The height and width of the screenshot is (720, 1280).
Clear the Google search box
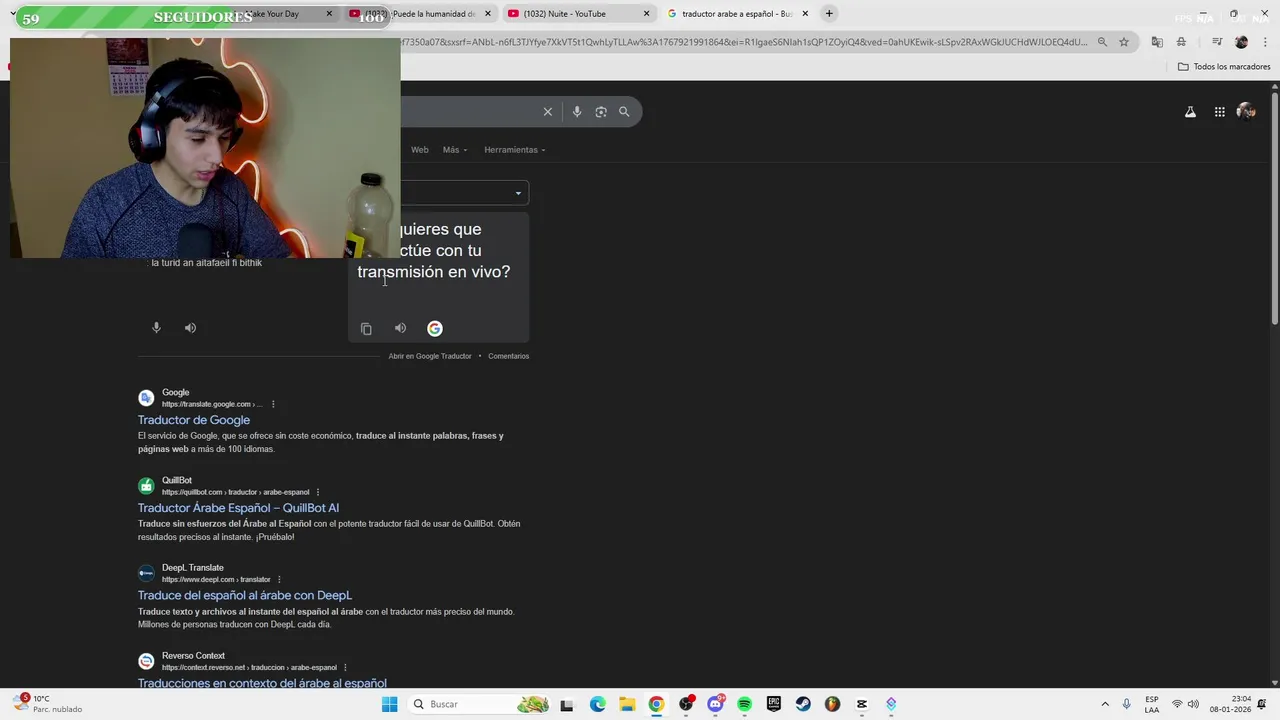(548, 112)
